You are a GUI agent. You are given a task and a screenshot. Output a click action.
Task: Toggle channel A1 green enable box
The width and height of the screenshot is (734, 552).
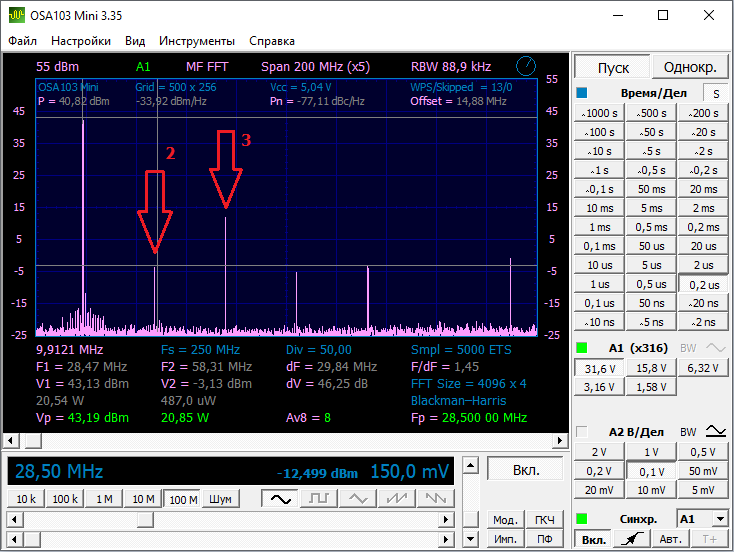pos(582,348)
